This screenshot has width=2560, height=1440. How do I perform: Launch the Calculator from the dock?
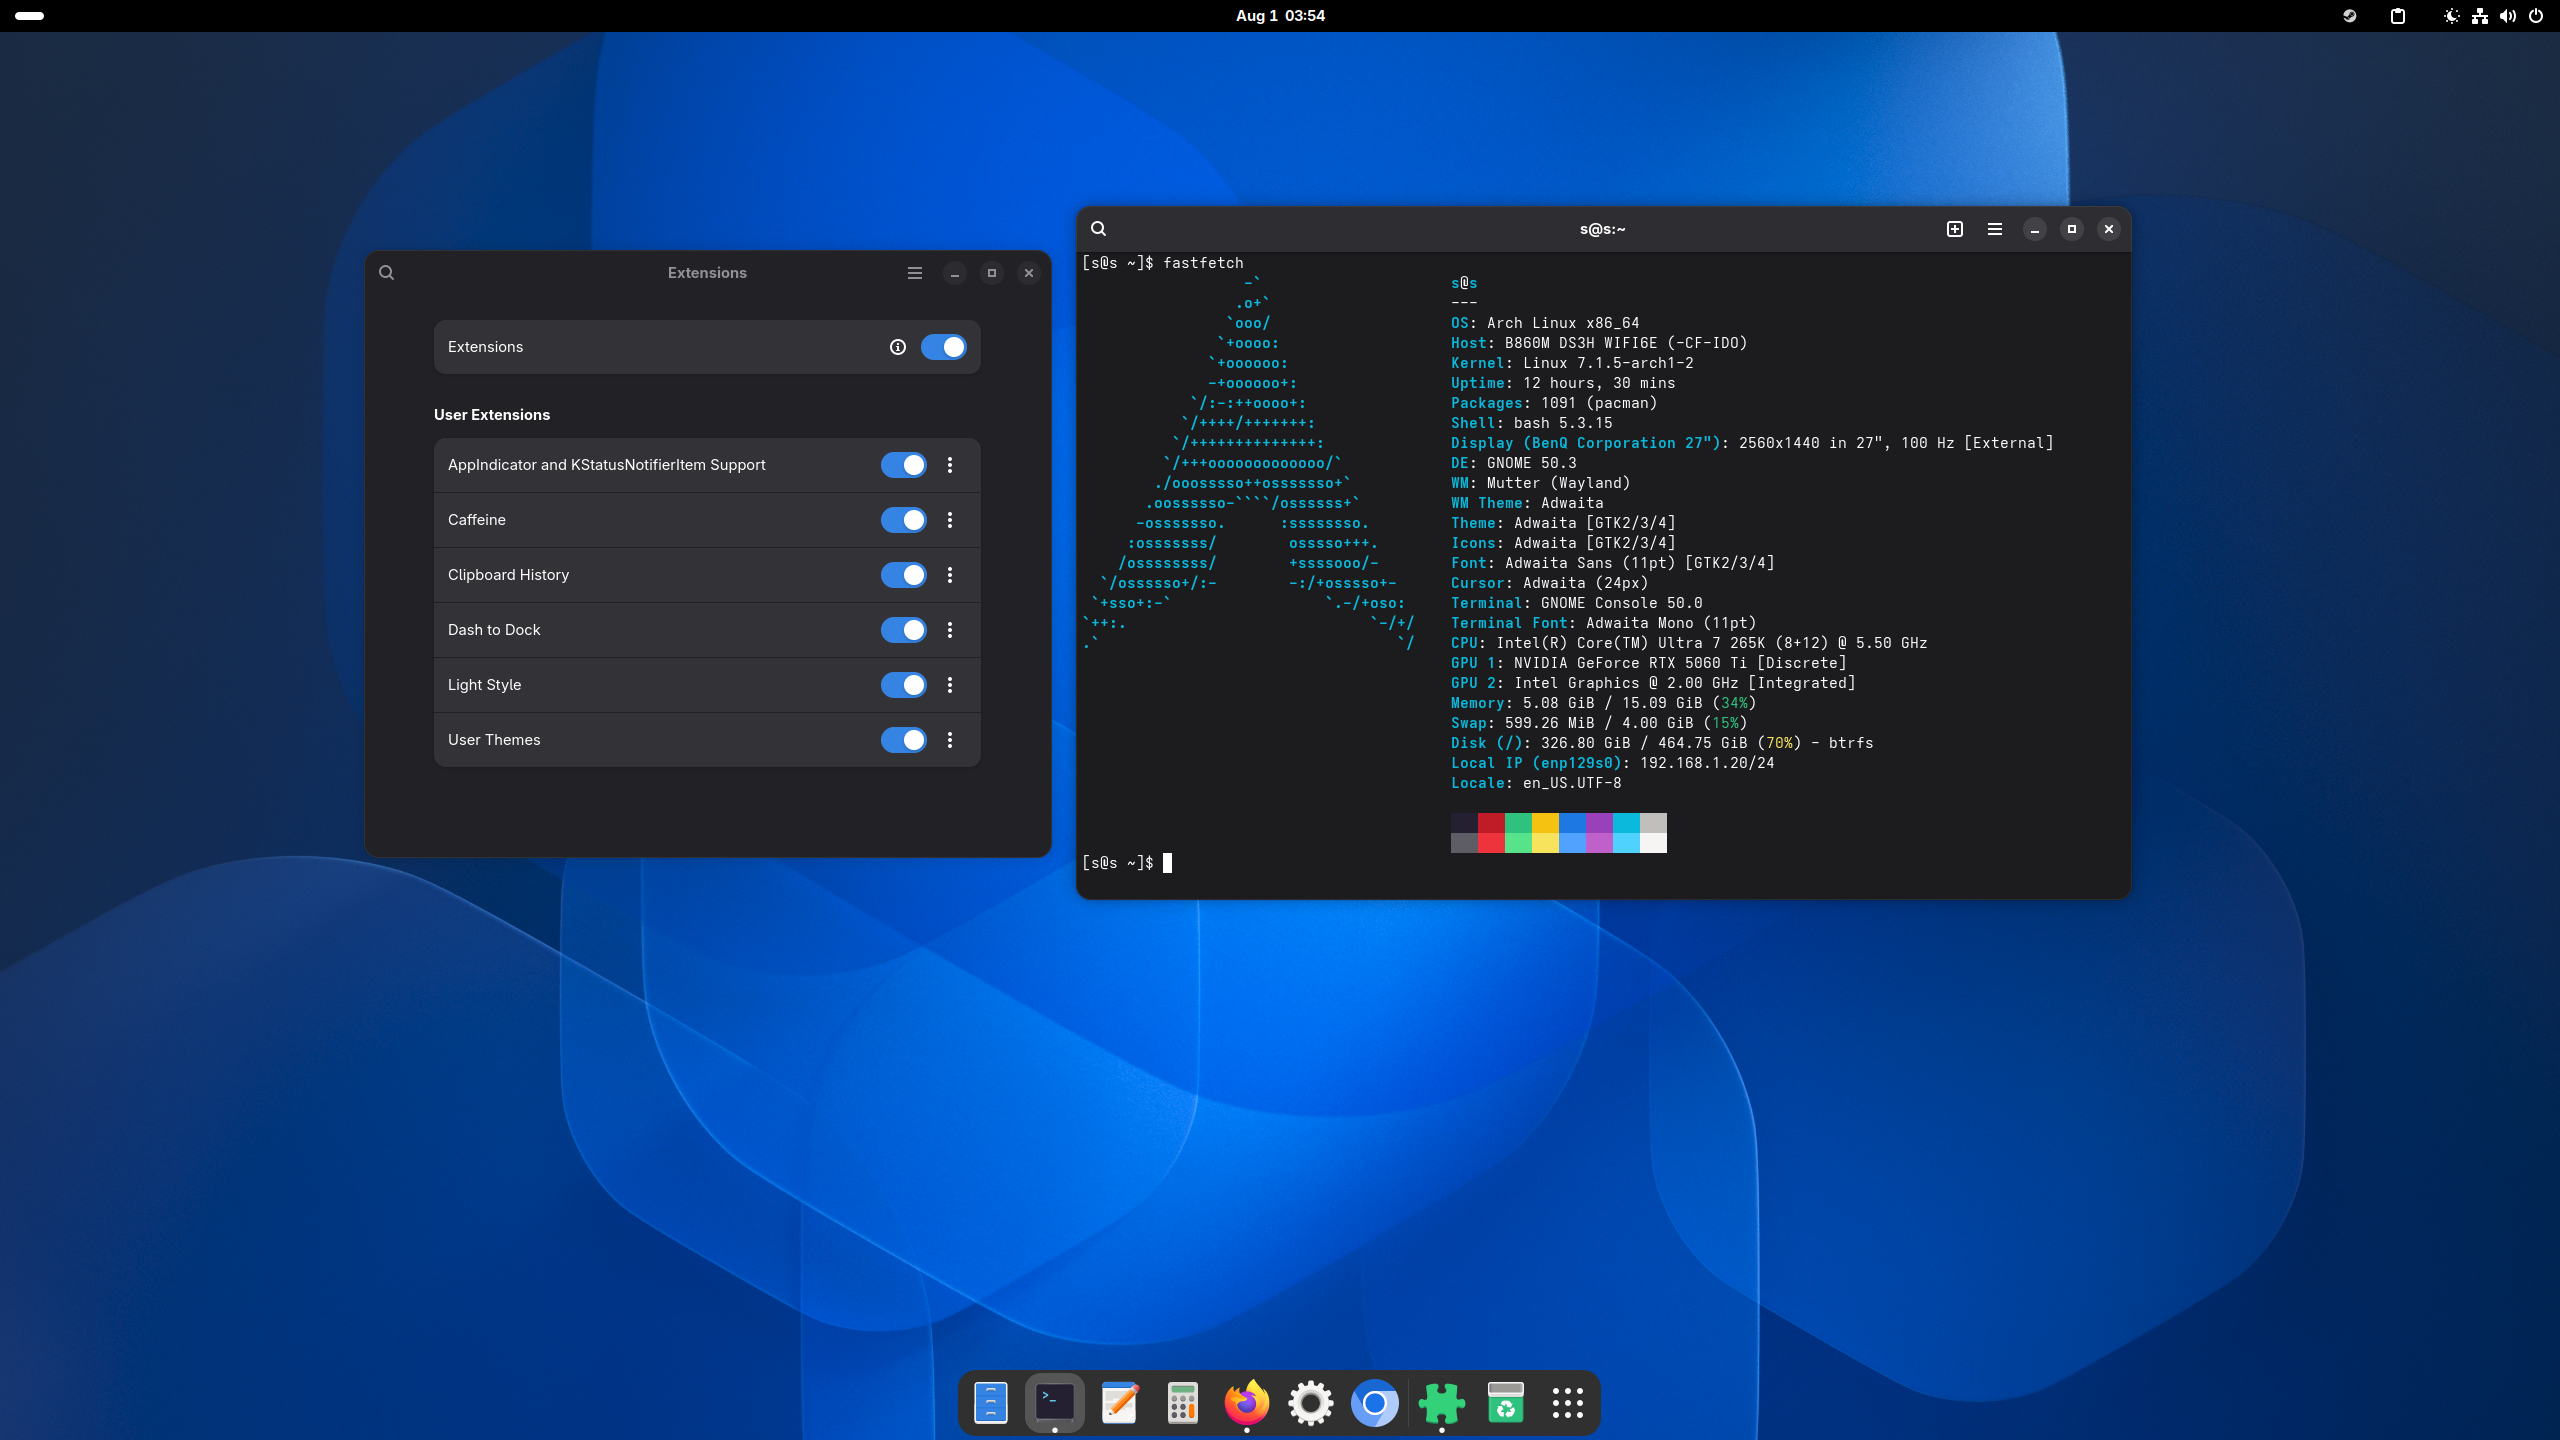point(1183,1403)
